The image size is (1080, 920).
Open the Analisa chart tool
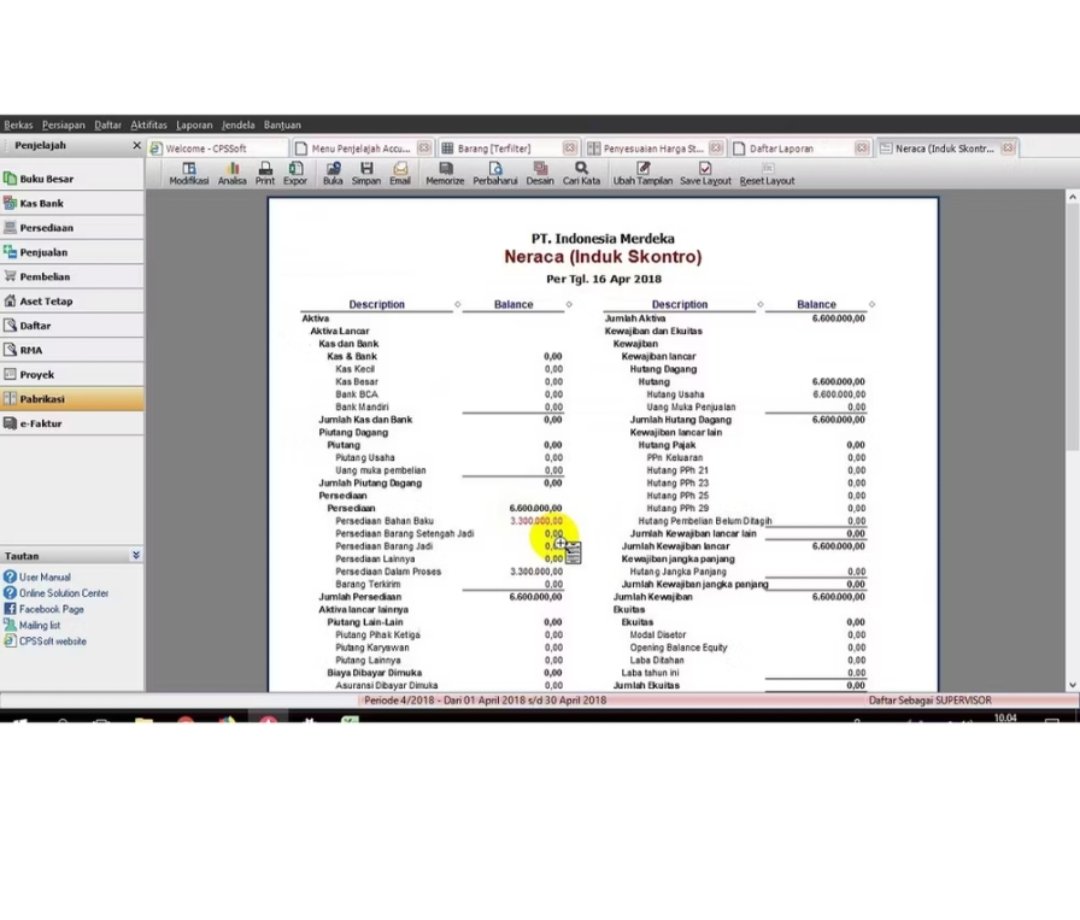point(232,174)
